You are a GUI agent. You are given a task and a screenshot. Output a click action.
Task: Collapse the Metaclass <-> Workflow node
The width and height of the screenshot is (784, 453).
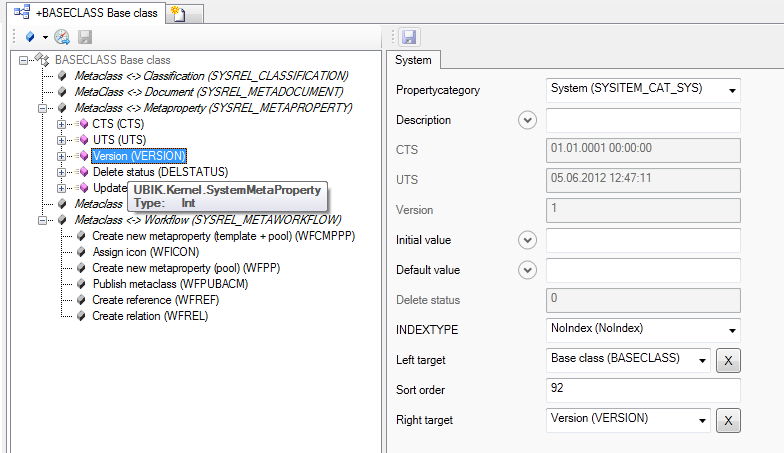42,220
